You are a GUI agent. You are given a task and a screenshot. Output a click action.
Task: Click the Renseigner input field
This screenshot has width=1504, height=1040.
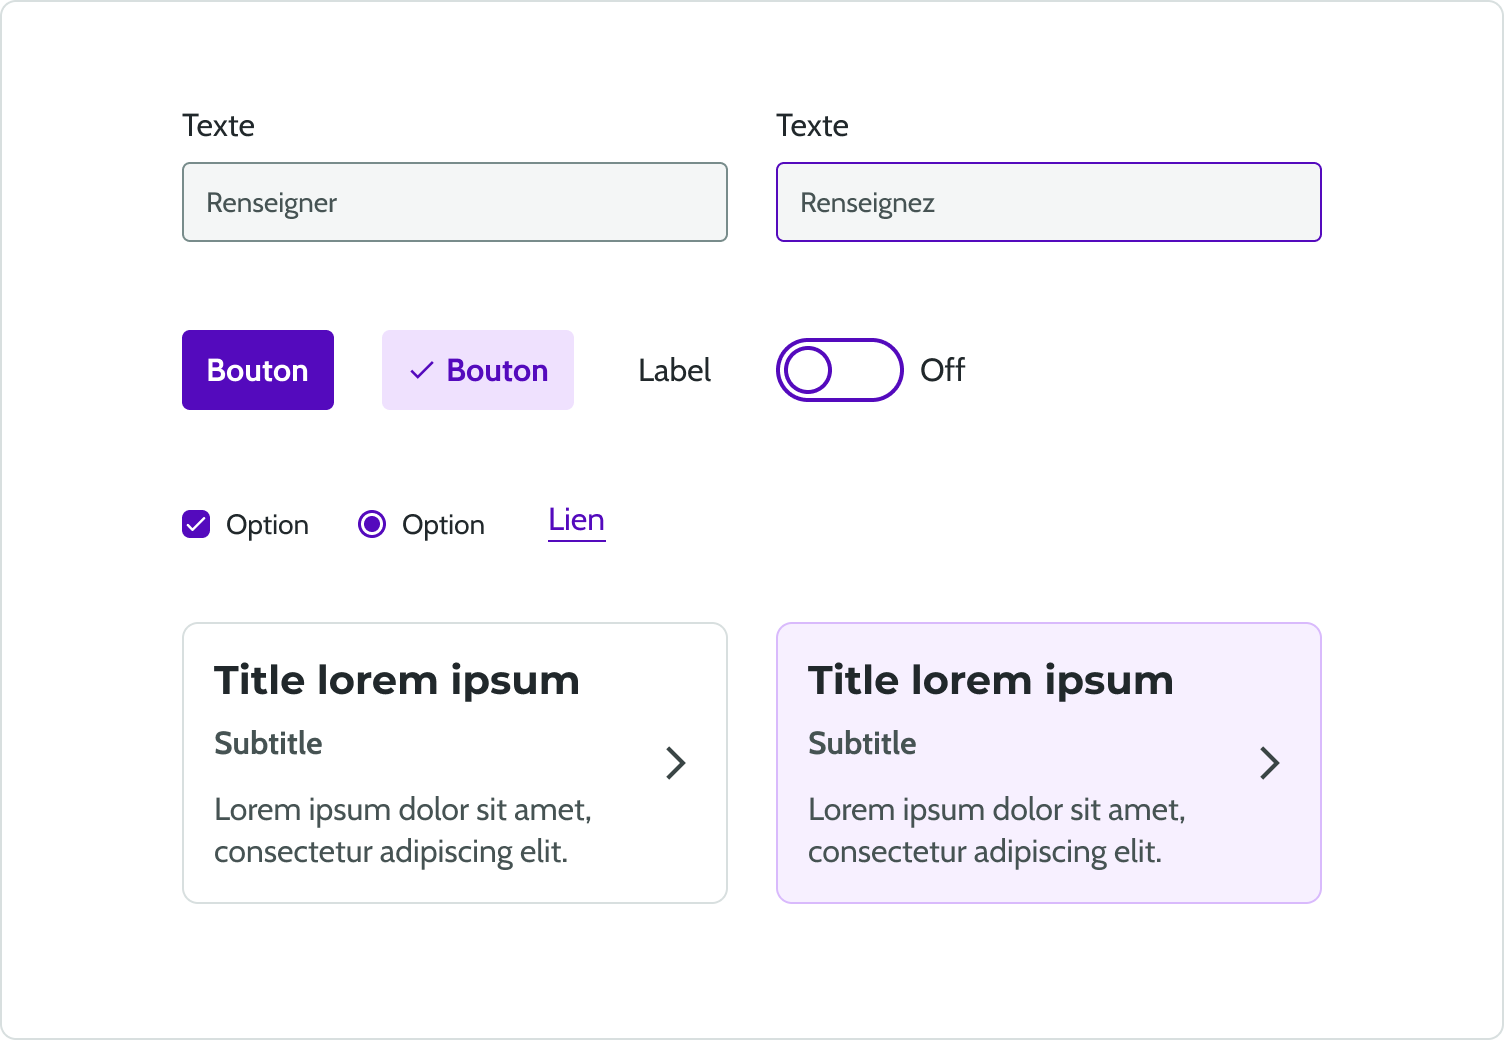coord(454,202)
